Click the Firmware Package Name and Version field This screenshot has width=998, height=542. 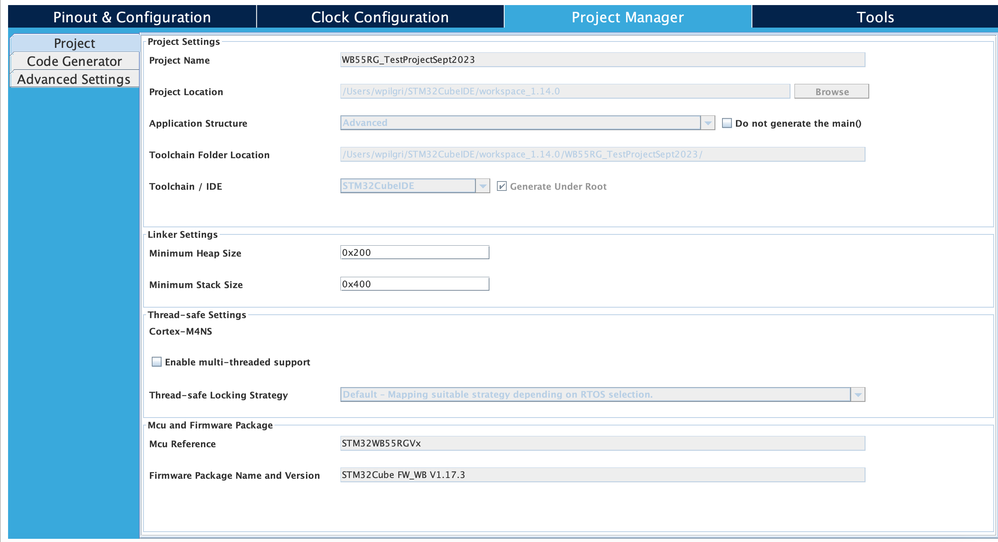[602, 475]
